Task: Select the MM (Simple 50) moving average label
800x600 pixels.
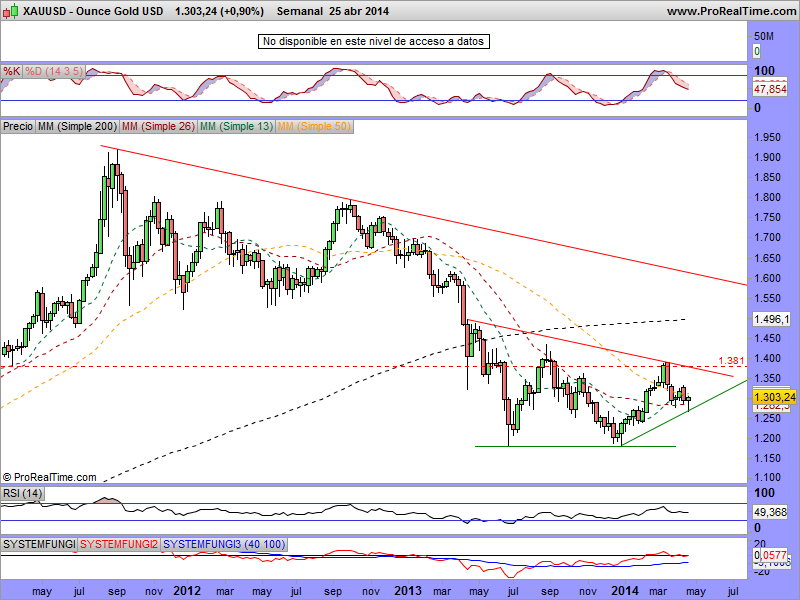Action: (x=314, y=126)
